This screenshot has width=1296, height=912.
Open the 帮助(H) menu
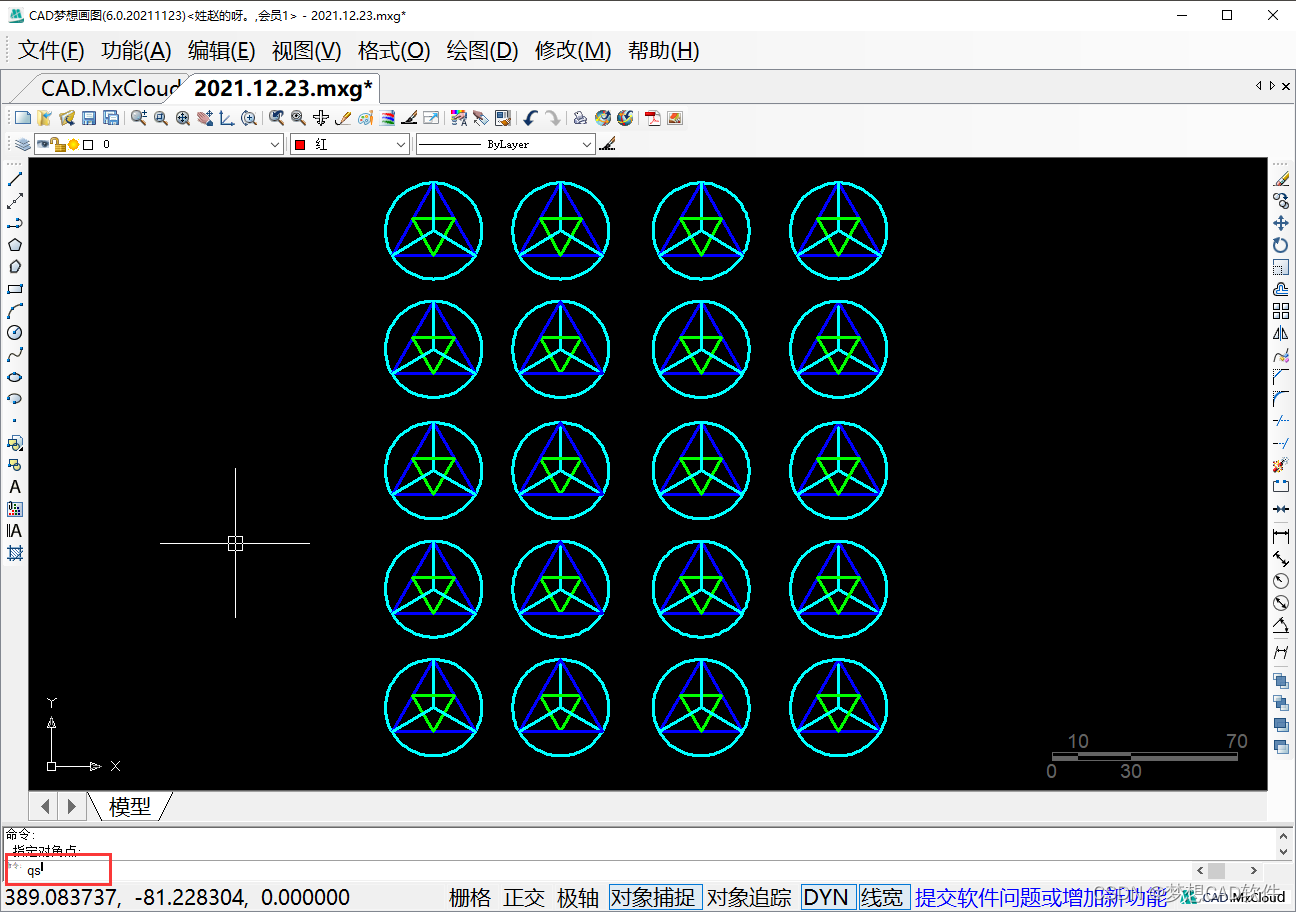coord(663,50)
